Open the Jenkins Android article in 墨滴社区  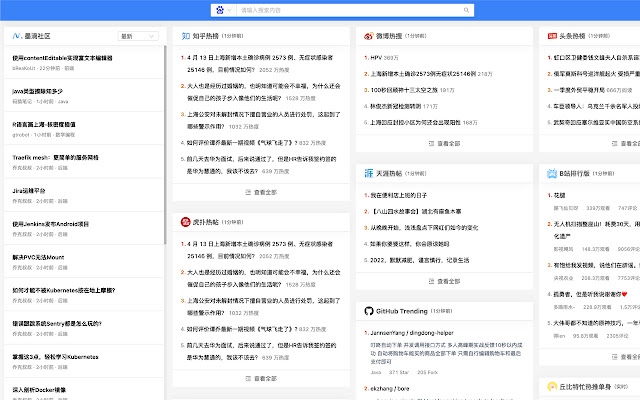(x=50, y=224)
